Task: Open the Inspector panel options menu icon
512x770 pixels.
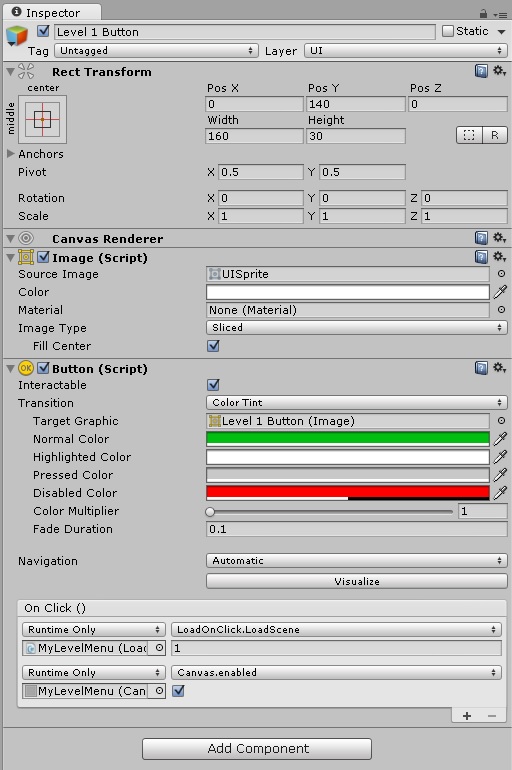Action: [x=500, y=15]
